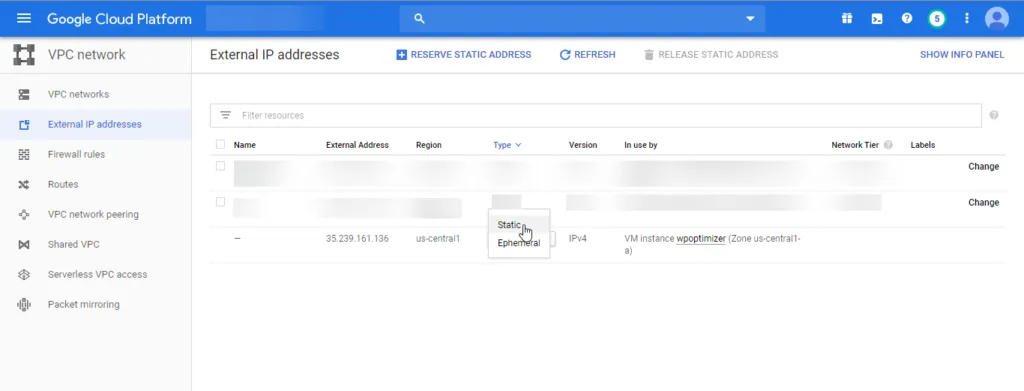The width and height of the screenshot is (1024, 391).
Task: Click the External IP addresses sidebar icon
Action: click(x=24, y=125)
